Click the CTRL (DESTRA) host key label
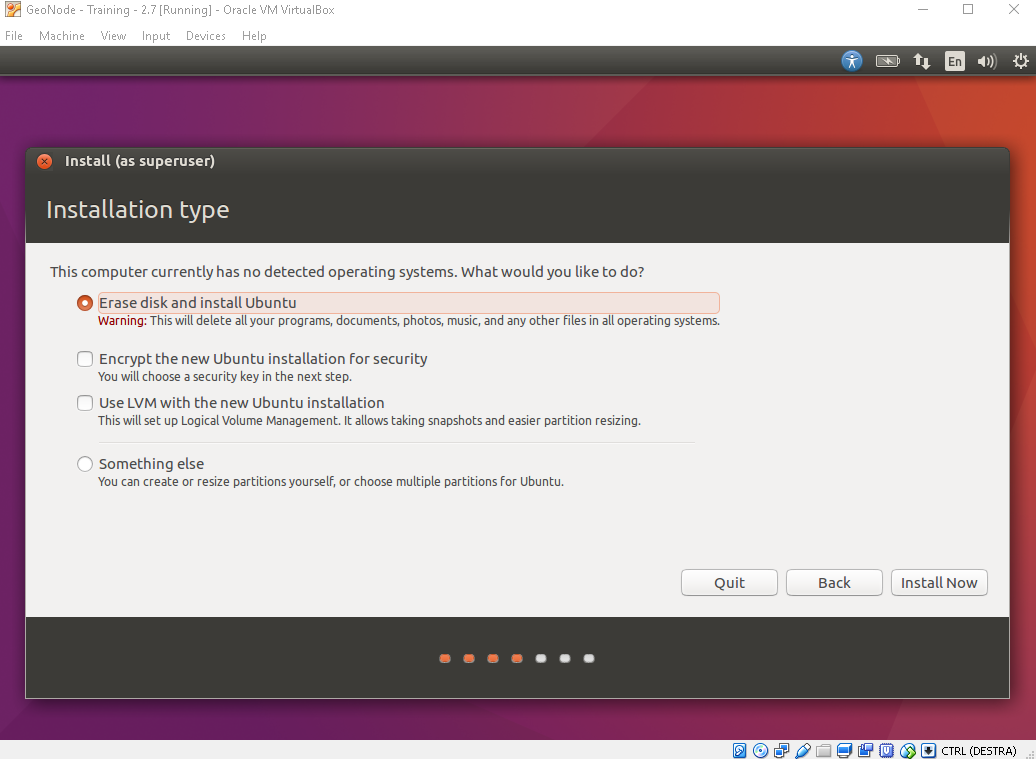The height and width of the screenshot is (759, 1036). coord(979,751)
